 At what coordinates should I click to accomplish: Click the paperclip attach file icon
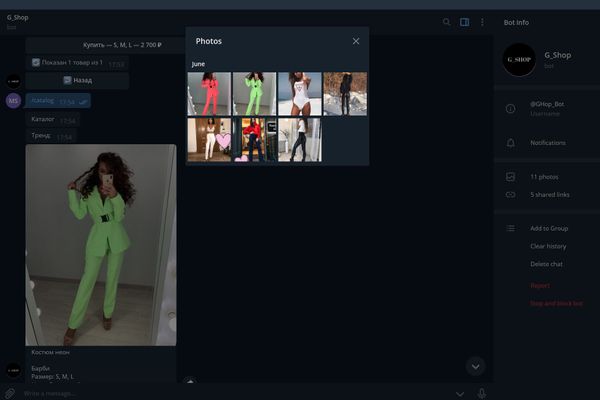[x=10, y=393]
